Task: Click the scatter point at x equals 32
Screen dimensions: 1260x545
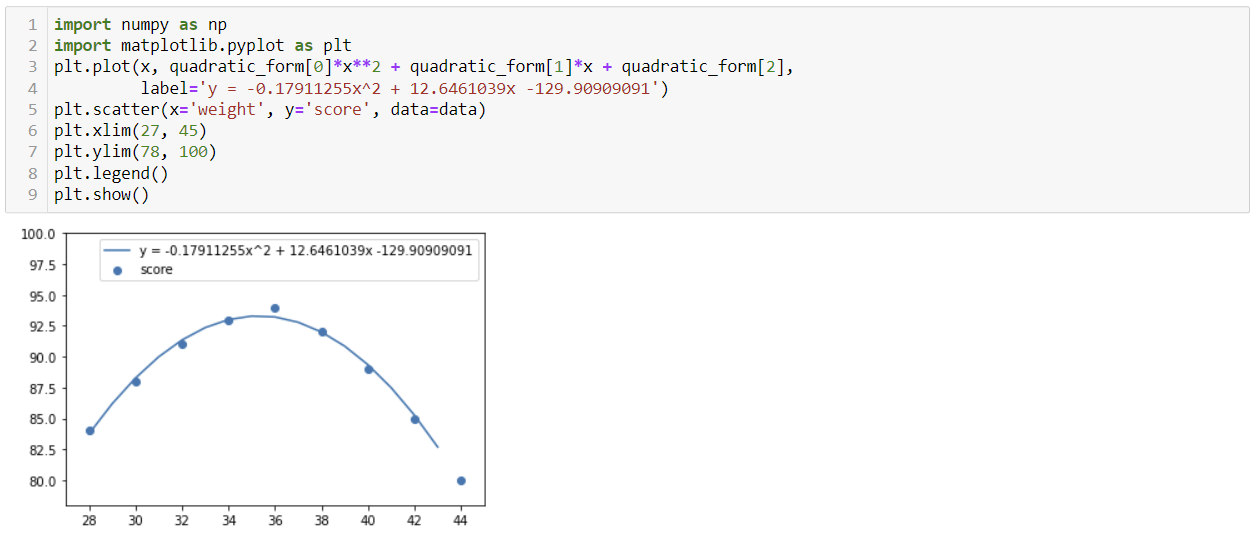Action: pos(182,344)
